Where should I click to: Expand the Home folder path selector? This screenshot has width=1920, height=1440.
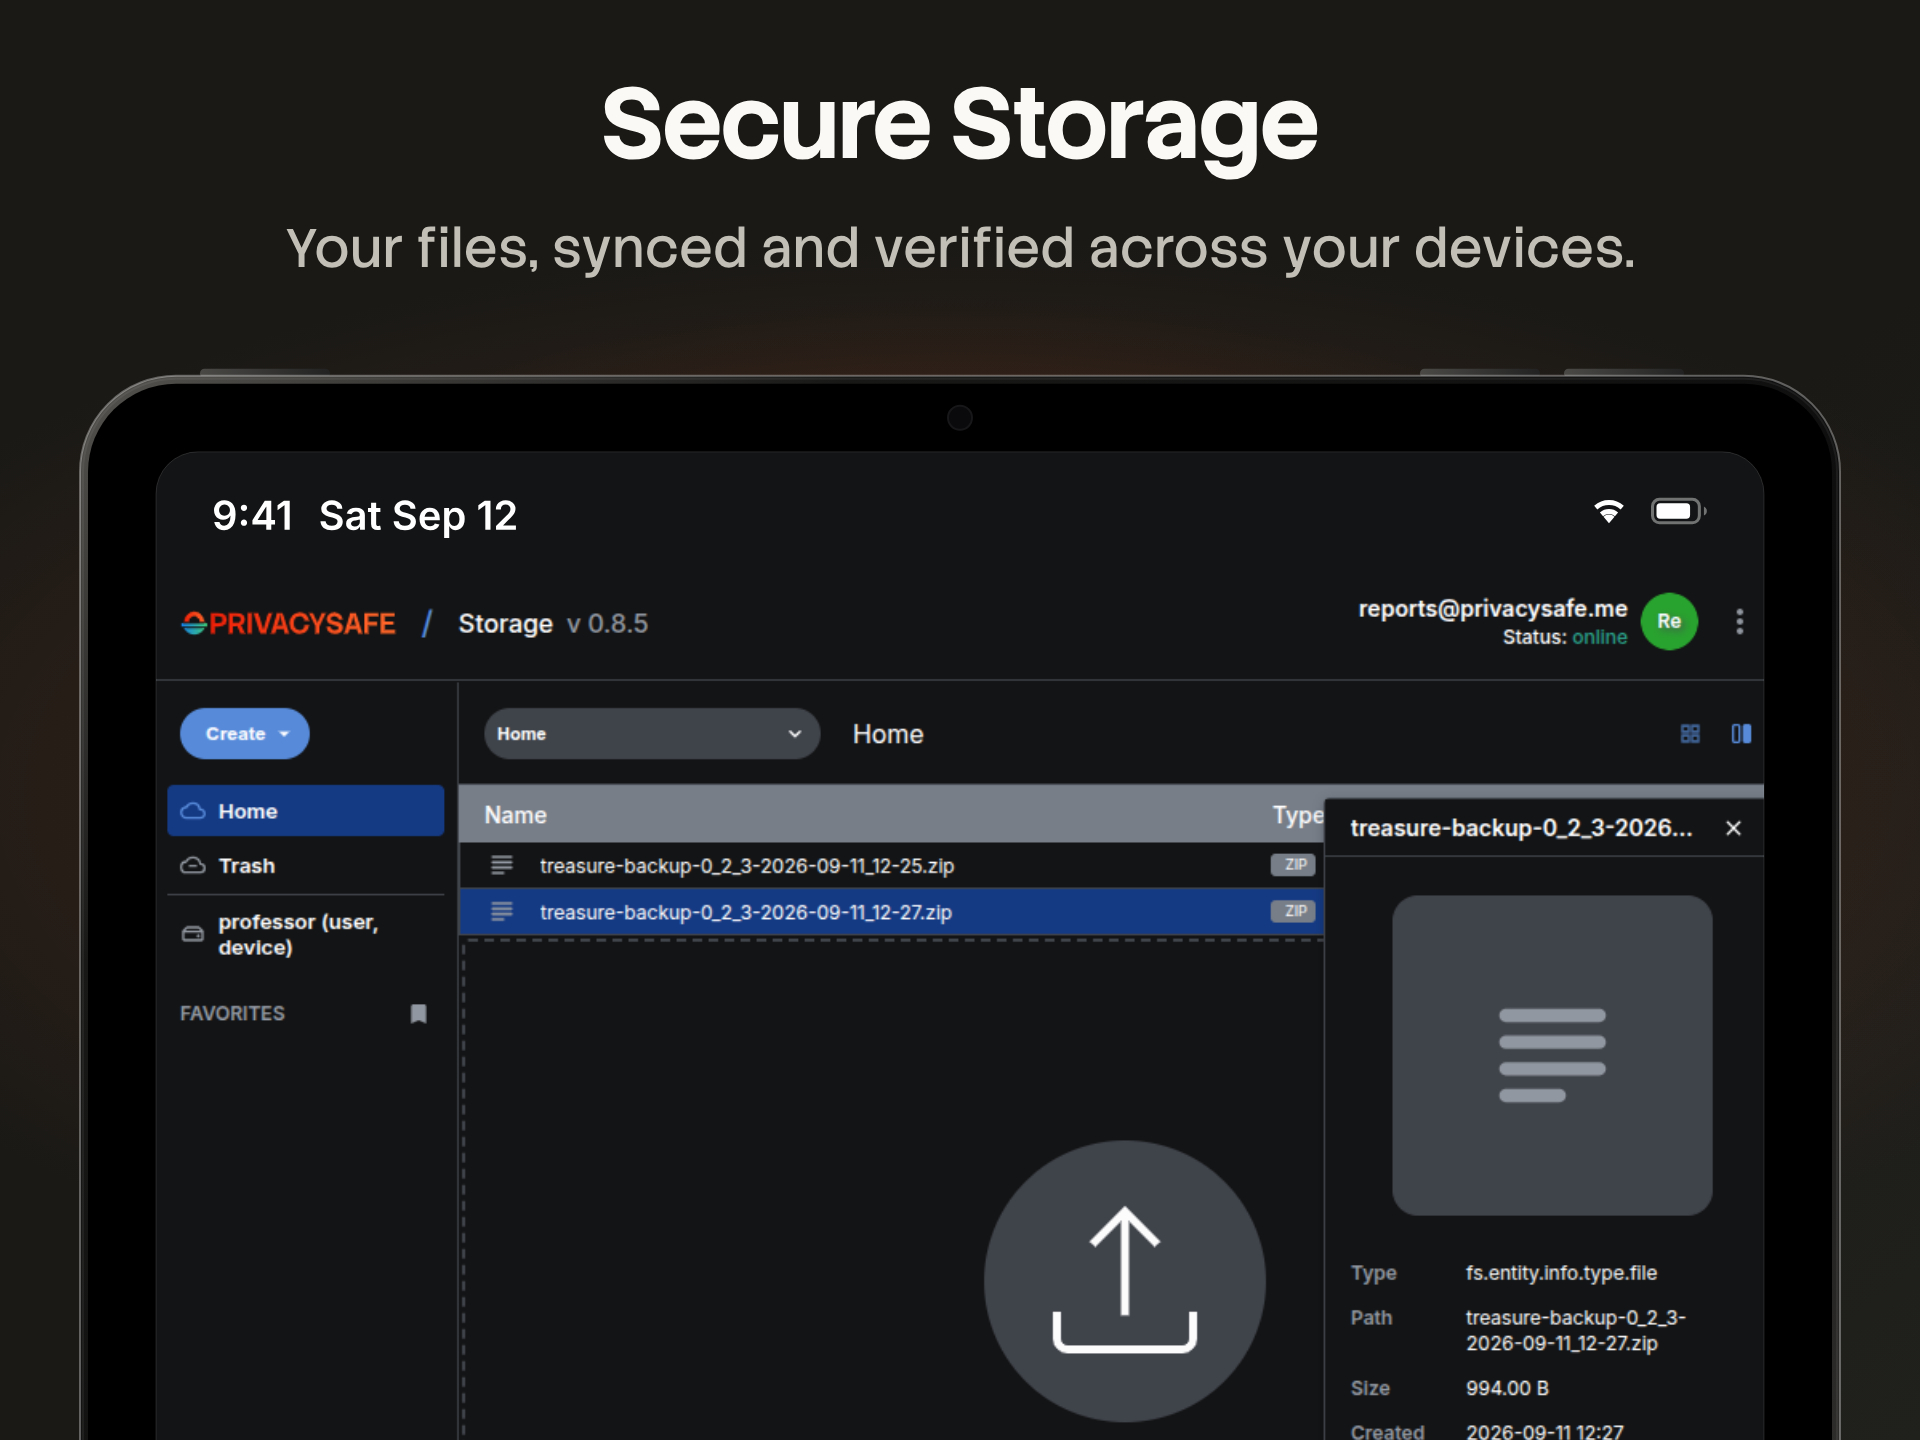652,733
